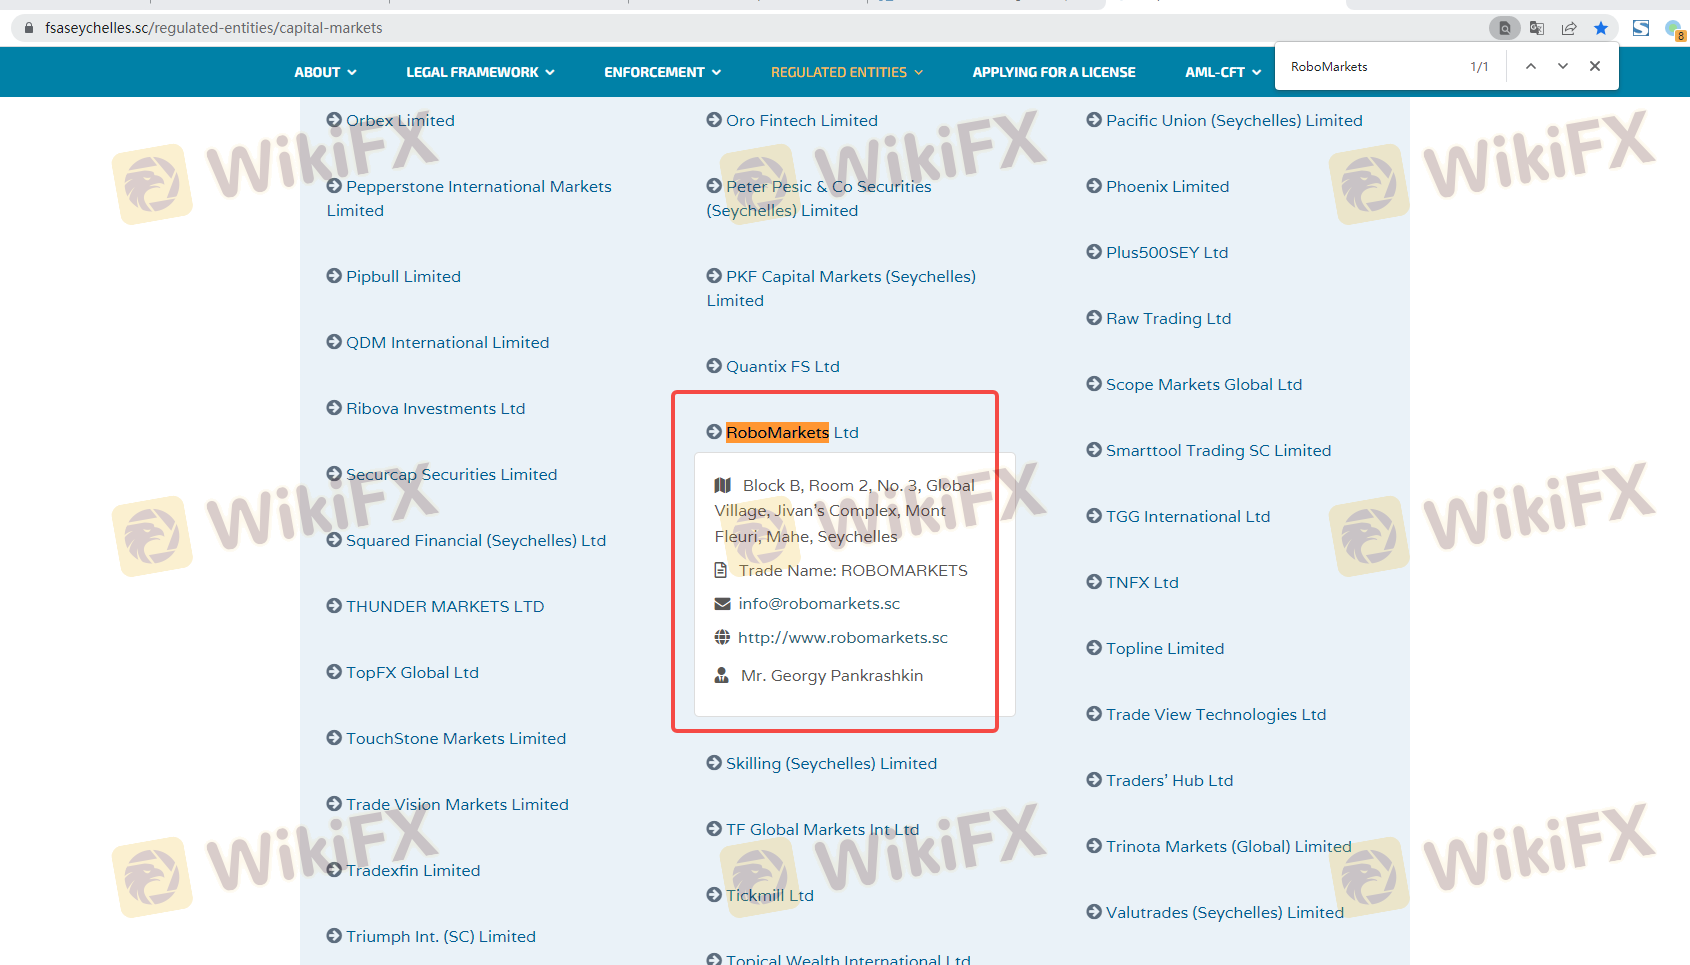Go to previous find result arrow
This screenshot has width=1690, height=965.
pyautogui.click(x=1530, y=66)
